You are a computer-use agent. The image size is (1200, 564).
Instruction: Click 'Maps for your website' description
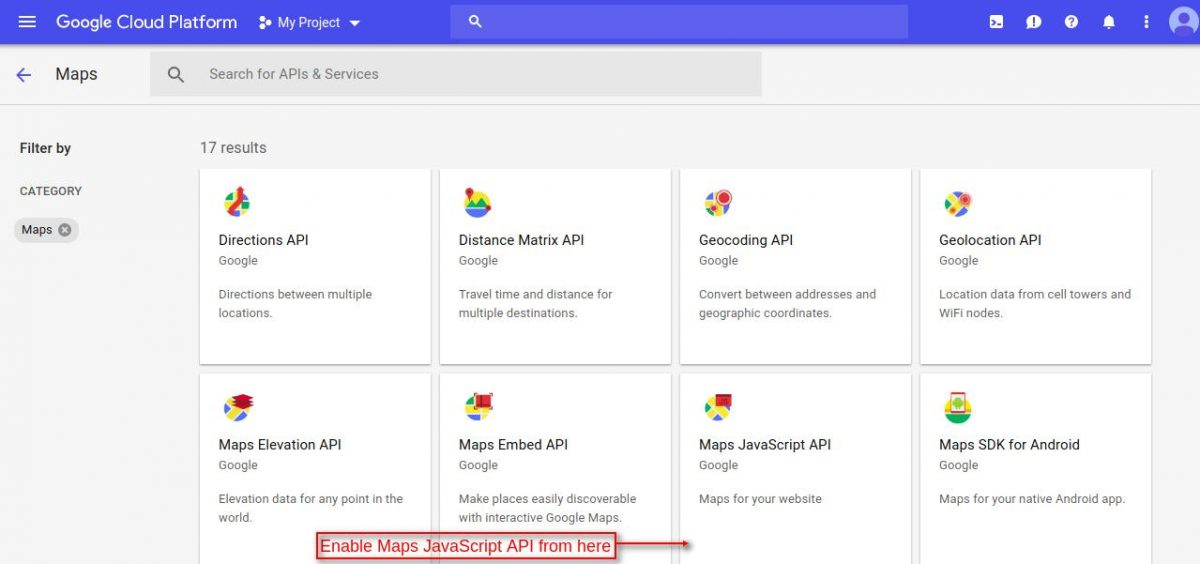tap(760, 499)
